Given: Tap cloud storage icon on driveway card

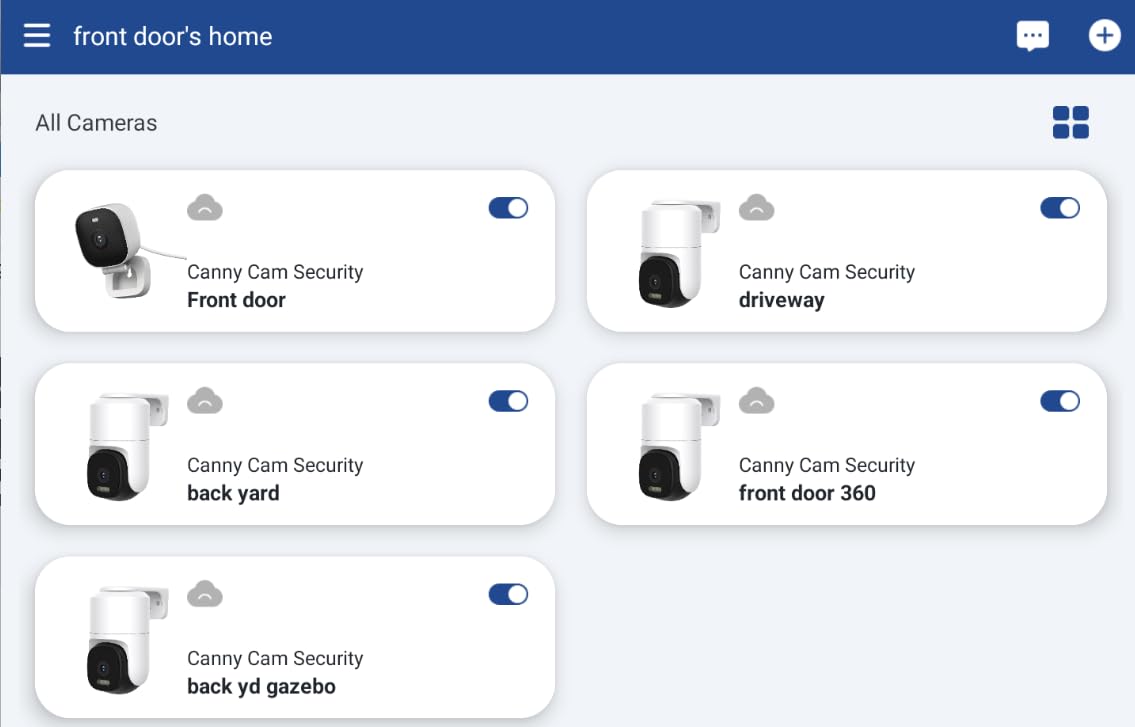Looking at the screenshot, I should tap(756, 208).
